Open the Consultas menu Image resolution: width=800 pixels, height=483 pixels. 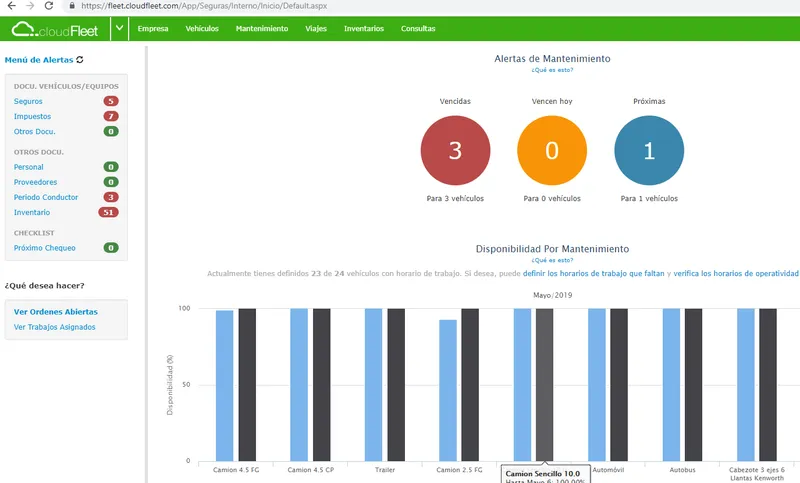coord(418,29)
